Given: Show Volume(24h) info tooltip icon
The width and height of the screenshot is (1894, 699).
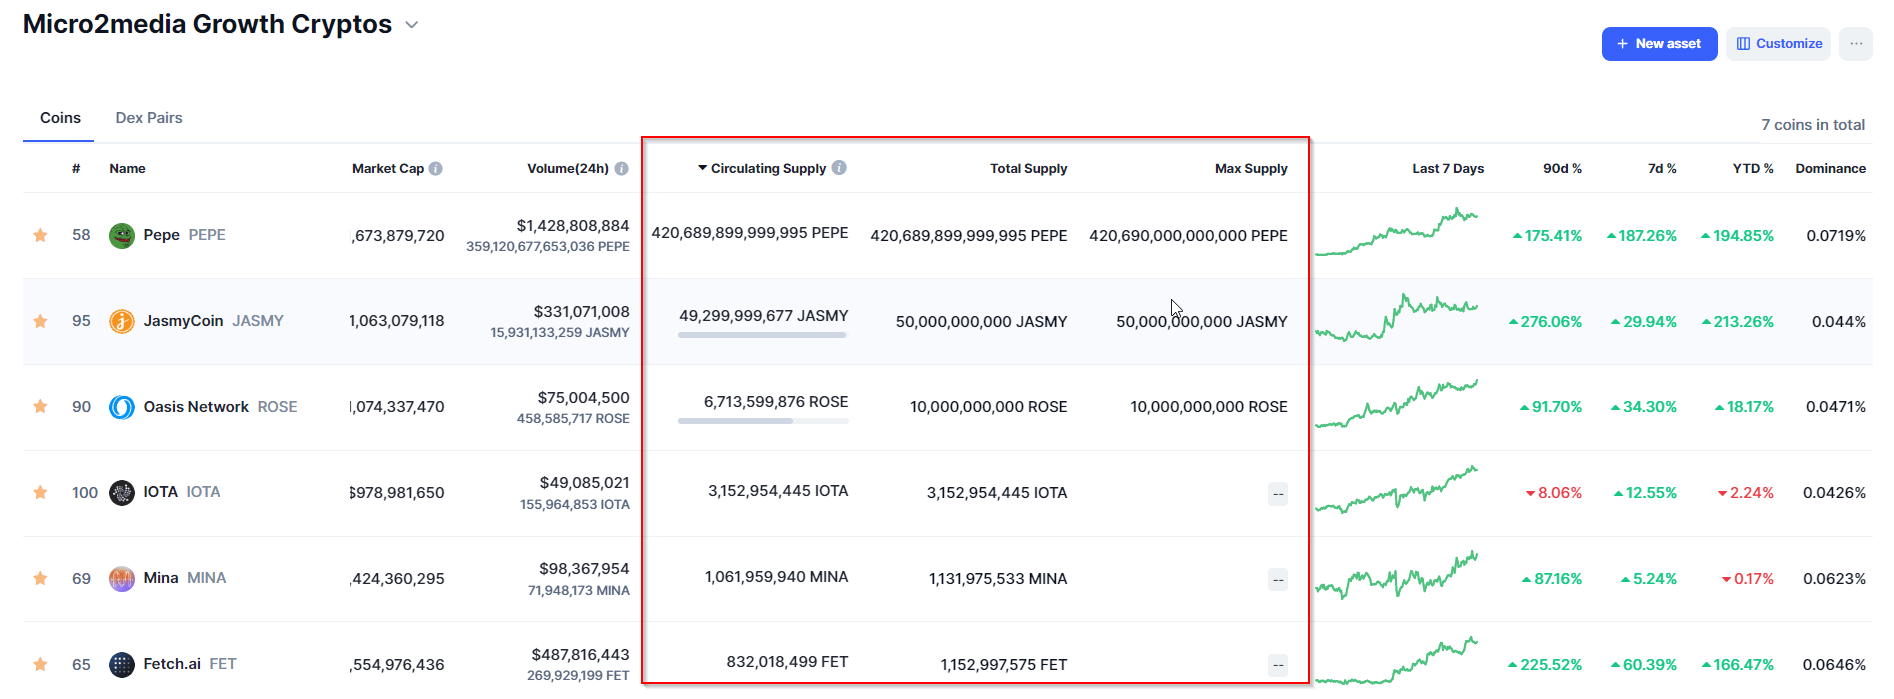Looking at the screenshot, I should coord(622,169).
